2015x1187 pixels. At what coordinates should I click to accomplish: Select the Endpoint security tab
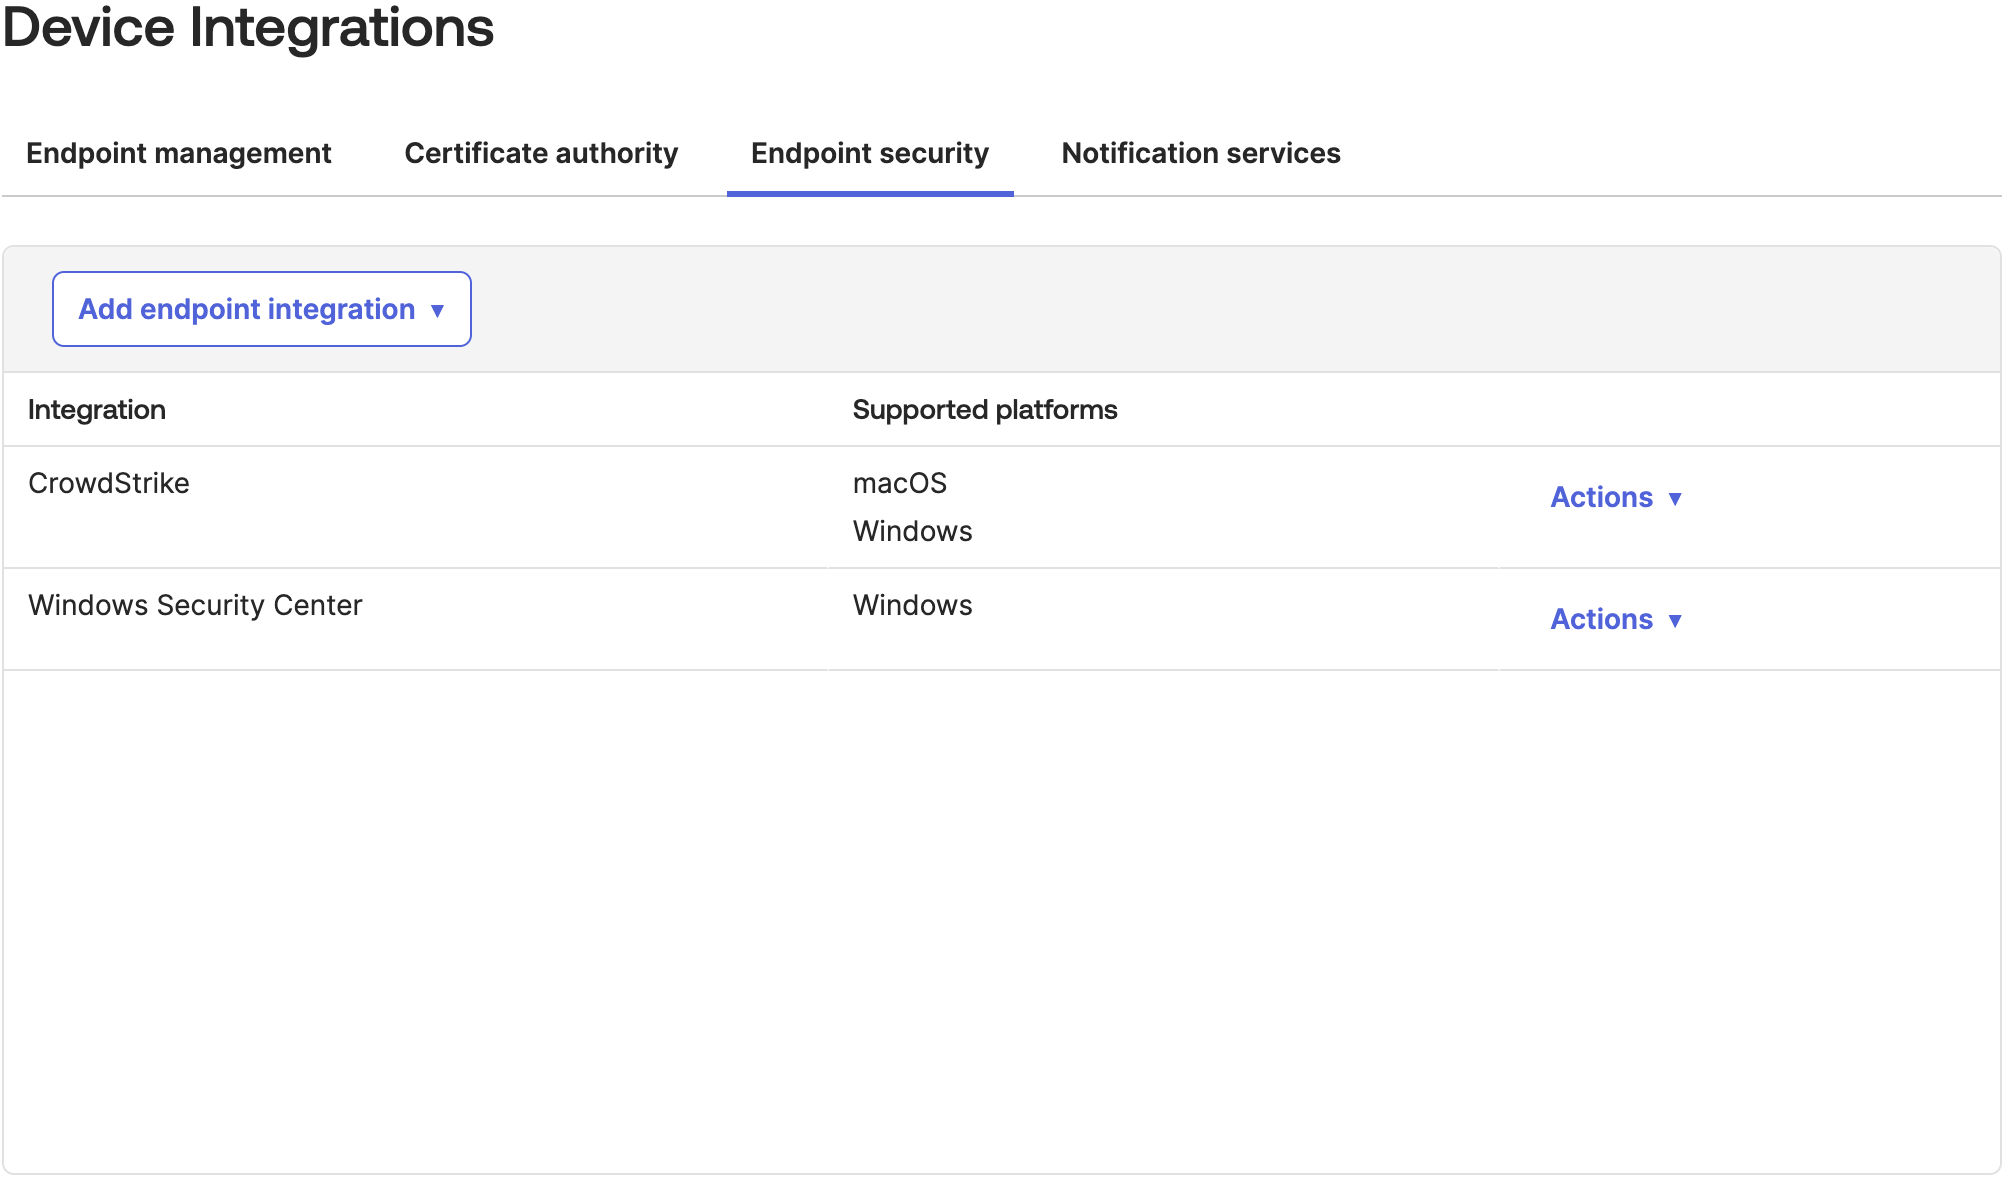869,153
